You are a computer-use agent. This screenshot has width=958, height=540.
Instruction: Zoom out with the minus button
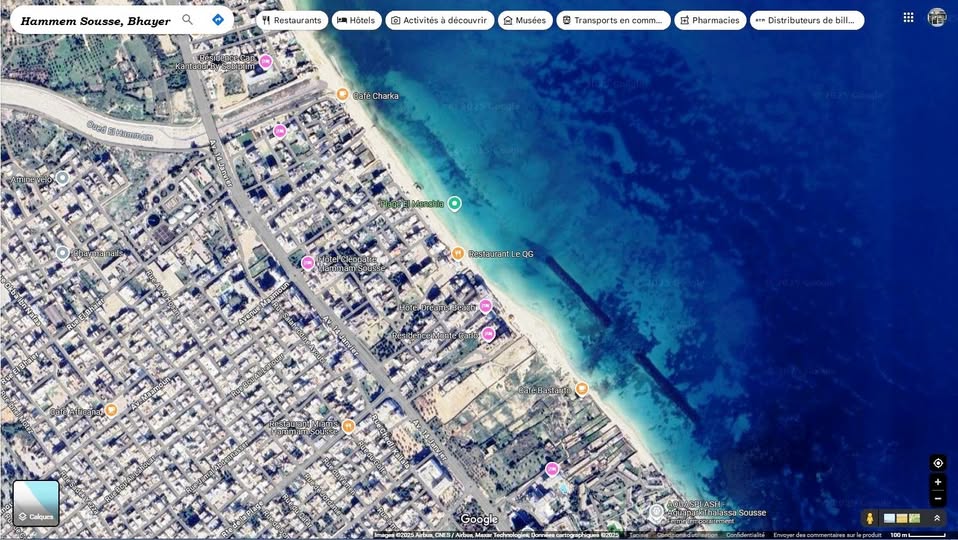pyautogui.click(x=938, y=498)
